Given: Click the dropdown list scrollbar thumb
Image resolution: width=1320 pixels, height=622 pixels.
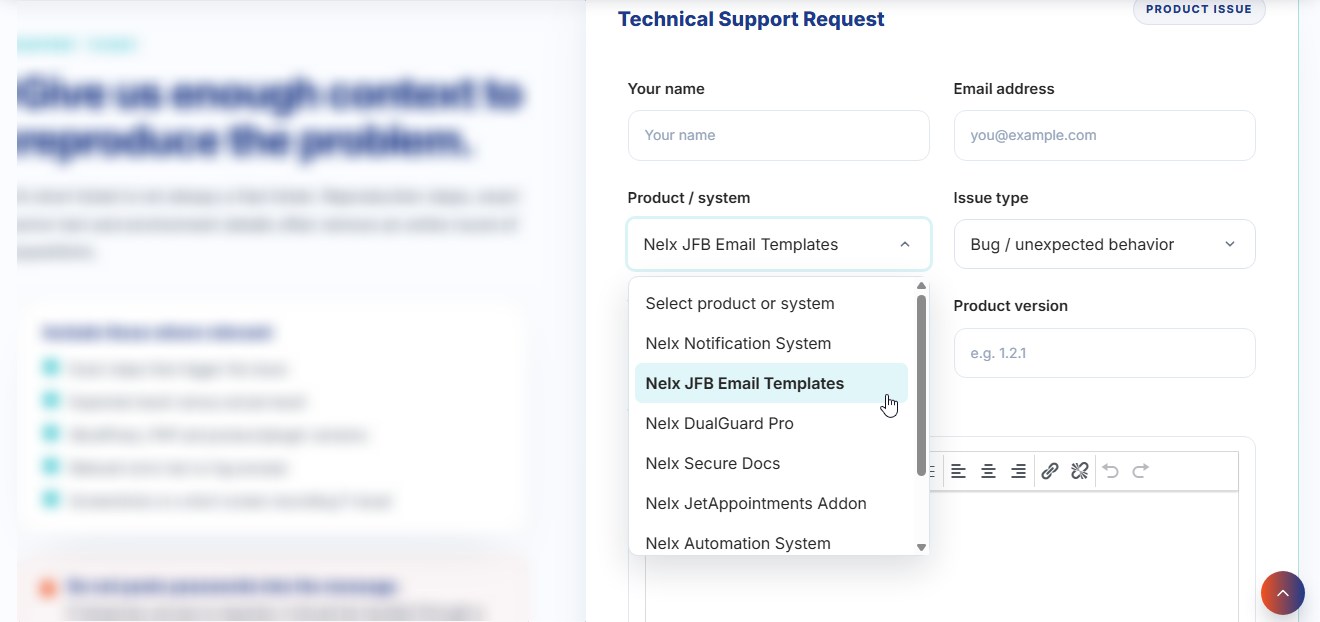Looking at the screenshot, I should [x=921, y=385].
